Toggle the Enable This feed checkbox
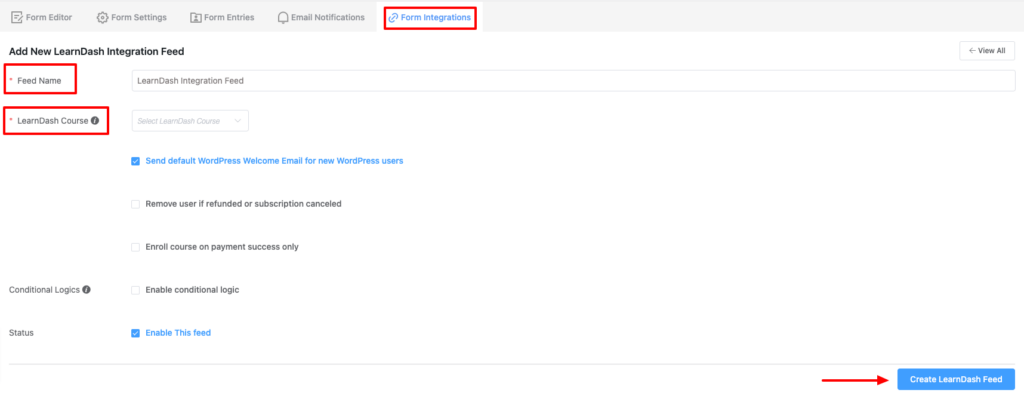The height and width of the screenshot is (393, 1024). point(135,333)
